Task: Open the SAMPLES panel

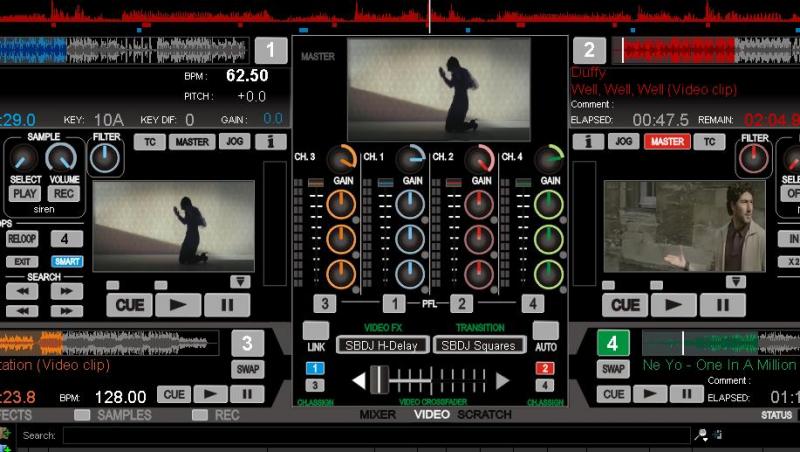Action: [x=113, y=415]
